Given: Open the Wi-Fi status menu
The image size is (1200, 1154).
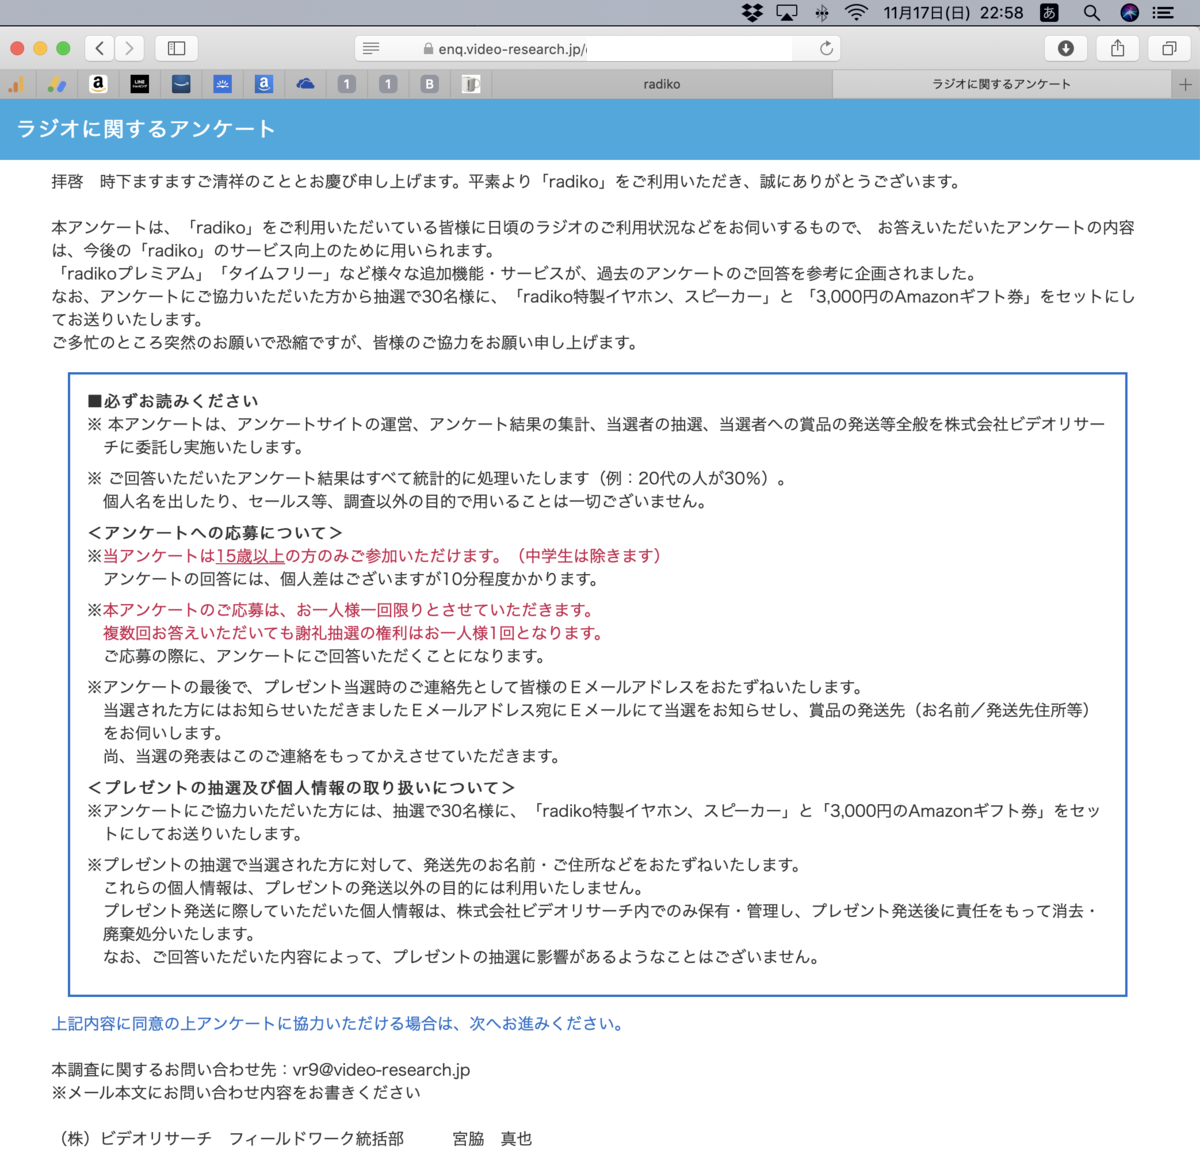Looking at the screenshot, I should [856, 12].
